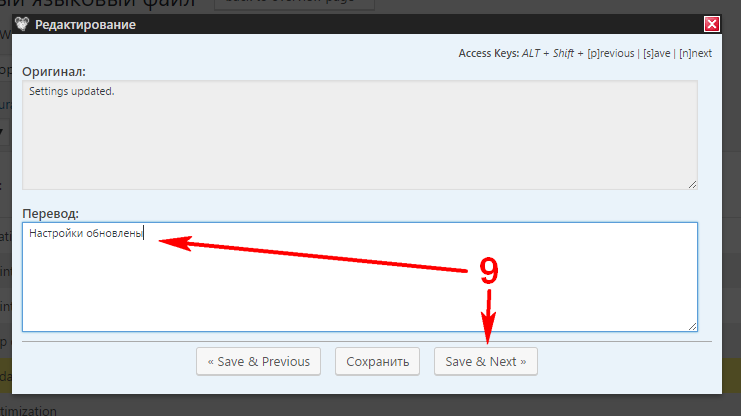Click the Save & Next button
This screenshot has height=416, width=741.
click(486, 362)
